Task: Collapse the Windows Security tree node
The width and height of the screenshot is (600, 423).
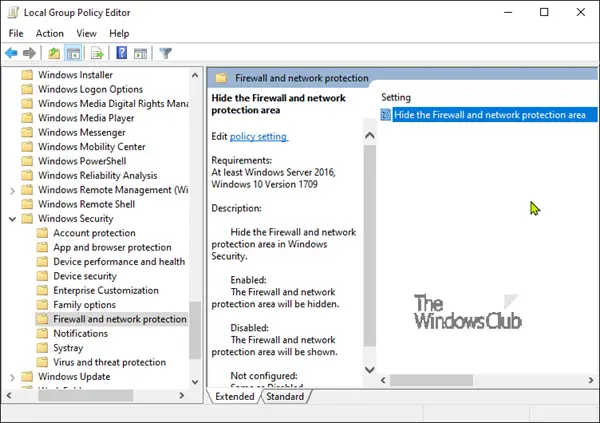Action: [x=12, y=219]
